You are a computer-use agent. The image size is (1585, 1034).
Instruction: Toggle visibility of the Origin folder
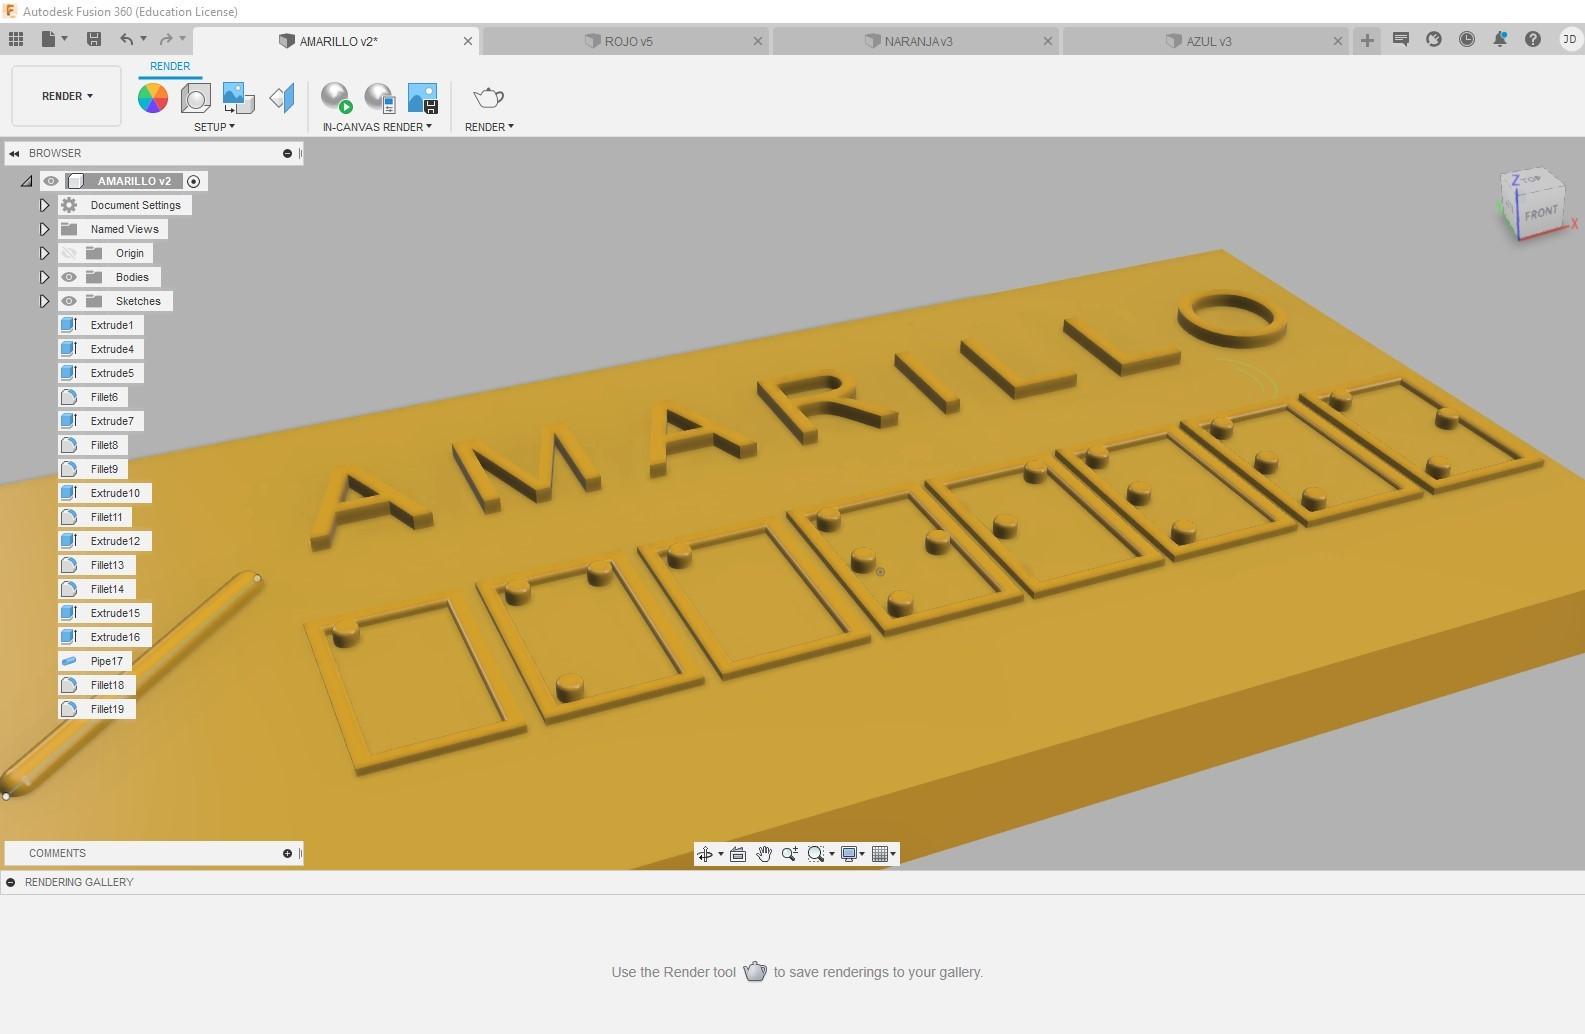[x=69, y=253]
